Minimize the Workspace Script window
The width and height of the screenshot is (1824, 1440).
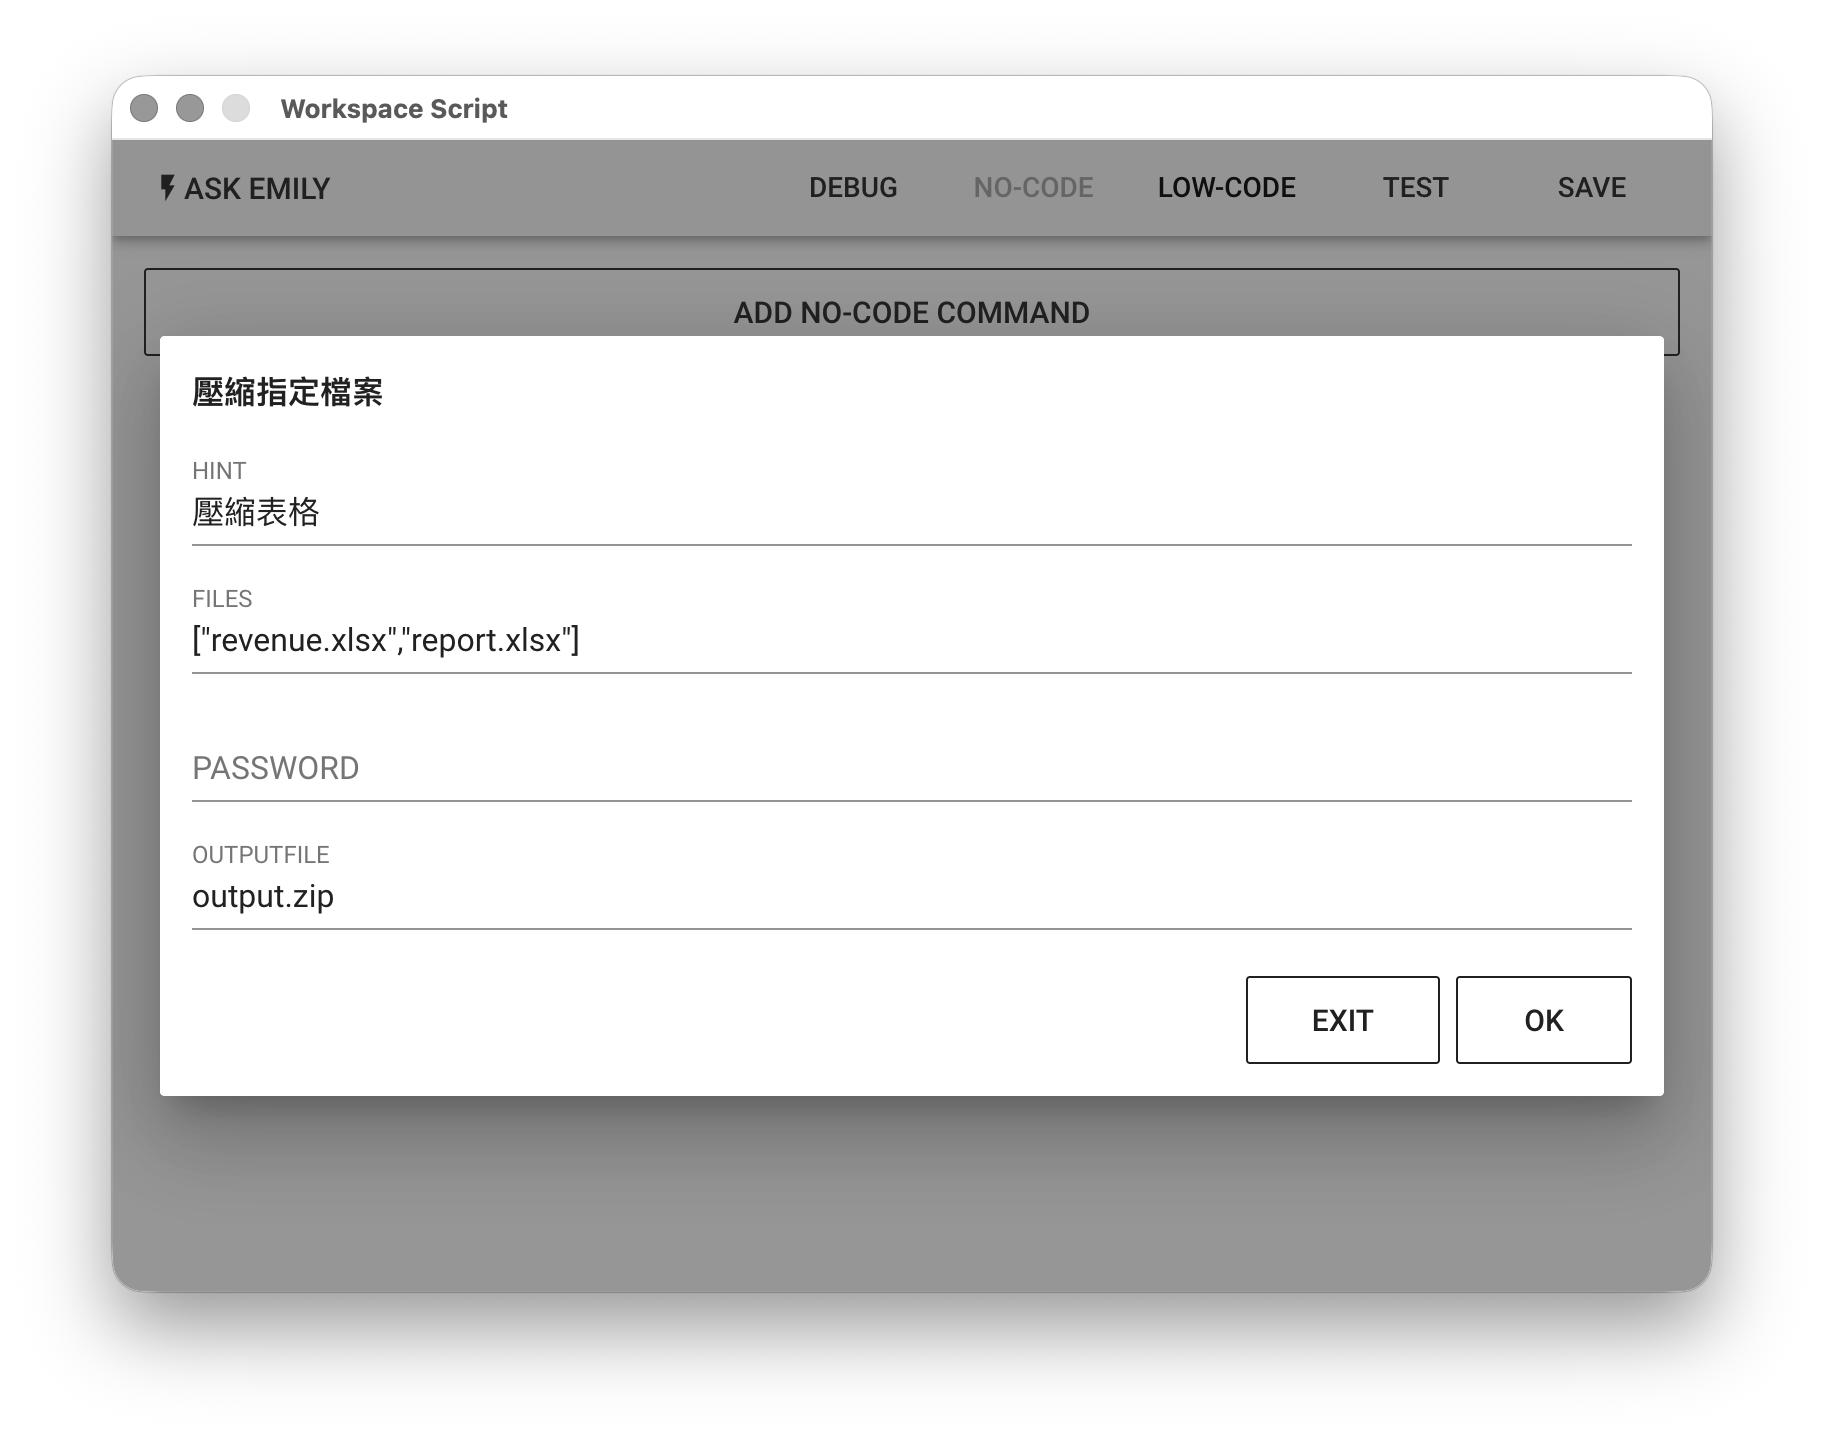tap(190, 108)
